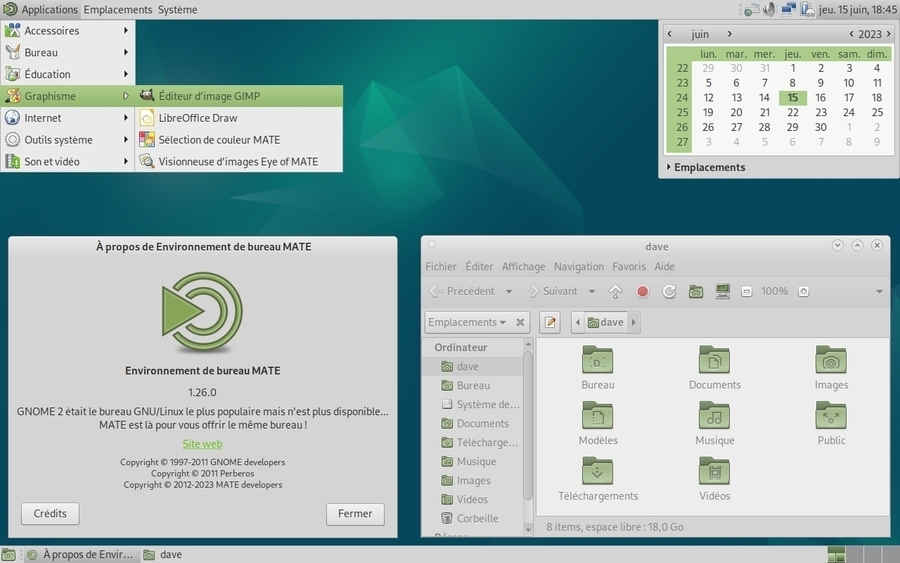Open the Précédent history dropdown arrow
The image size is (900, 563).
pyautogui.click(x=509, y=292)
